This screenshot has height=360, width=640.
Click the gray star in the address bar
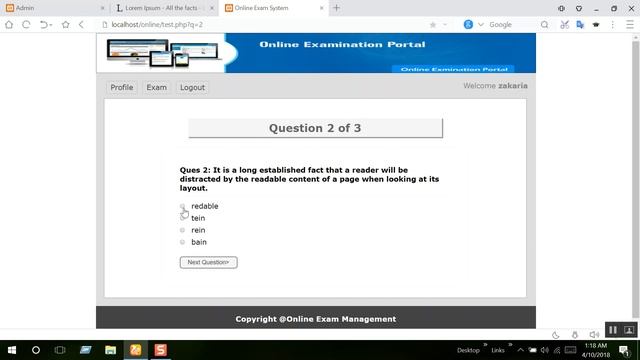click(433, 25)
